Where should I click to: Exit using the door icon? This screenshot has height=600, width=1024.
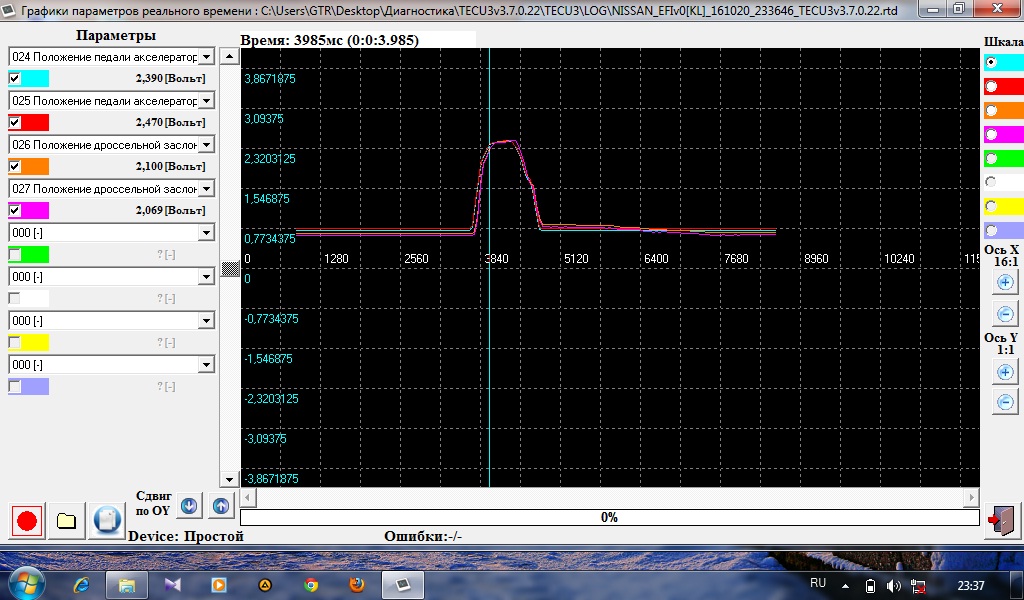pos(1001,520)
